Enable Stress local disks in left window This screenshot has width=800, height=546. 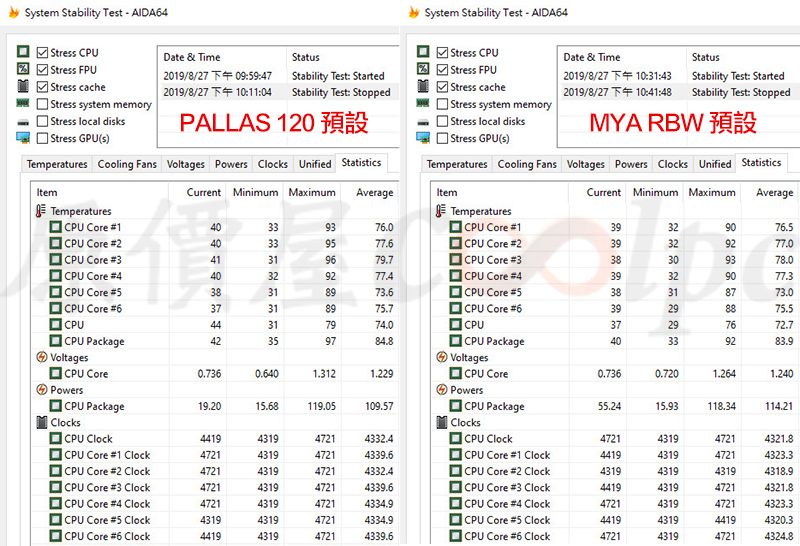pos(42,121)
